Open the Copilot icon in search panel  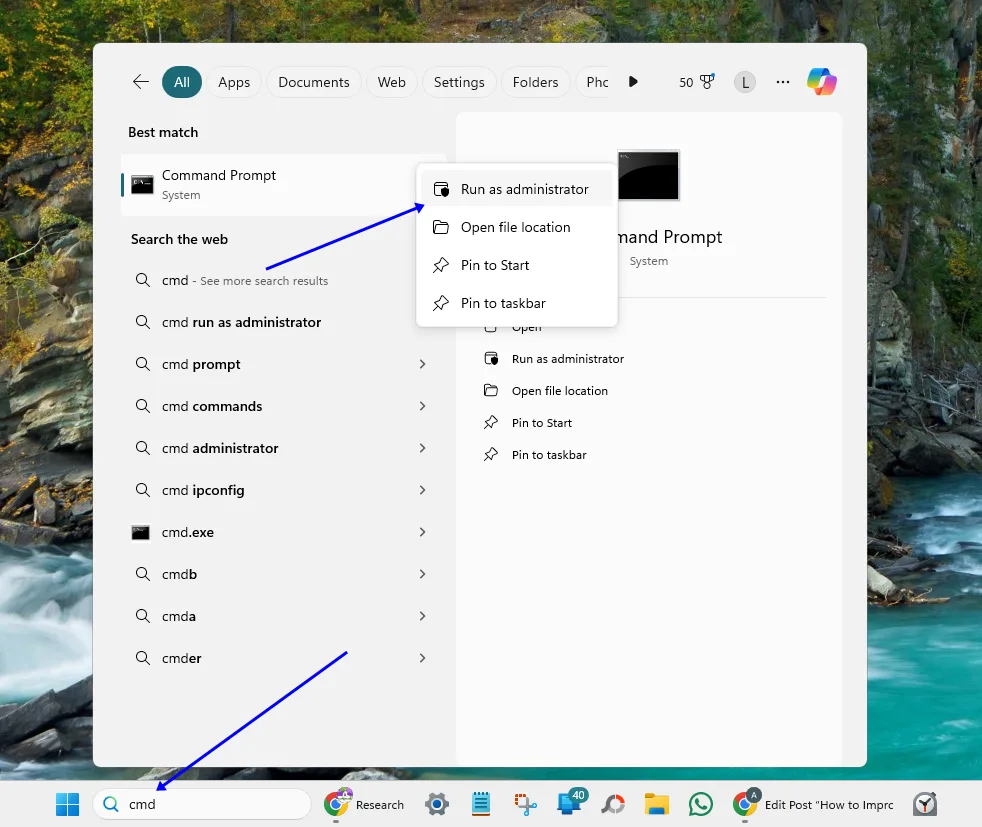tap(822, 82)
